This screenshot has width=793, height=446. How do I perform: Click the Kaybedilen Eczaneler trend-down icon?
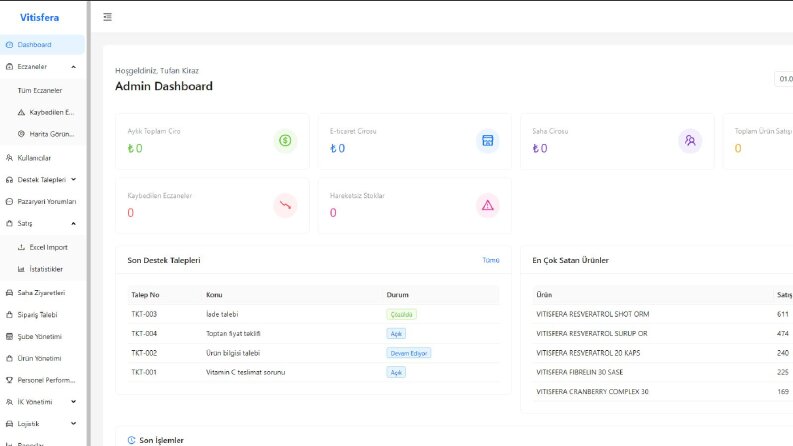click(x=285, y=205)
